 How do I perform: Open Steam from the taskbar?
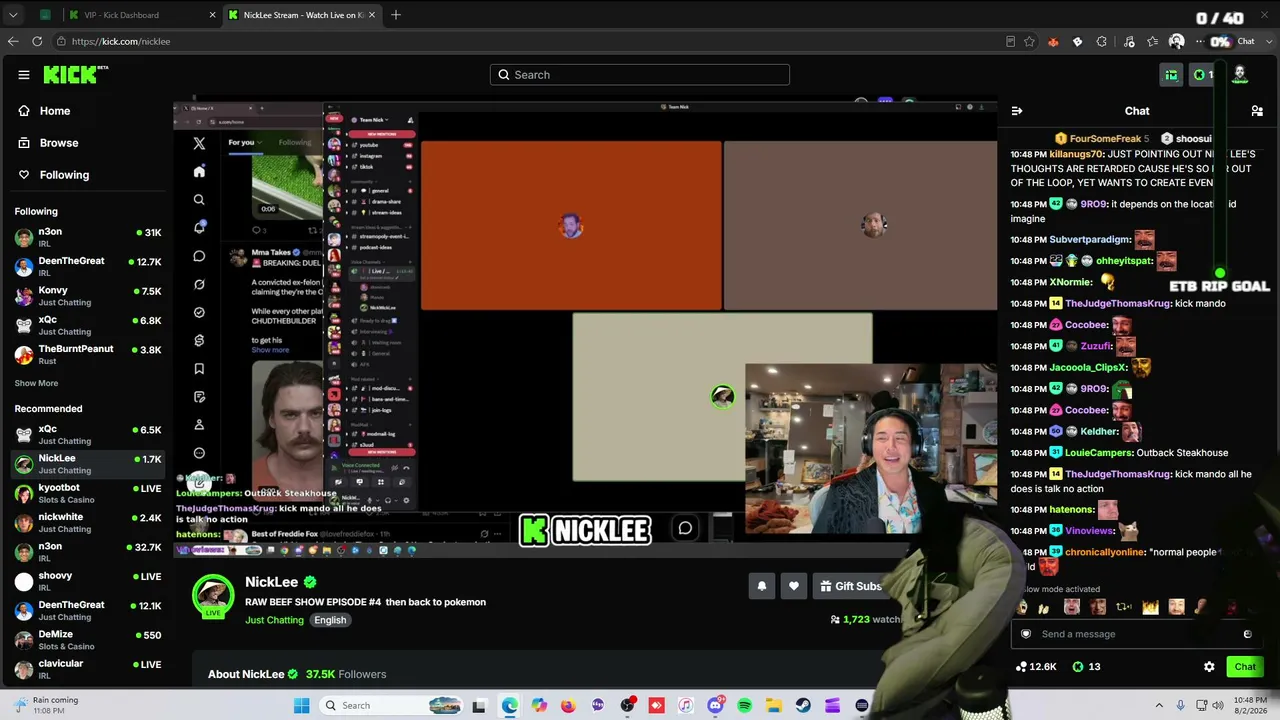pos(803,706)
